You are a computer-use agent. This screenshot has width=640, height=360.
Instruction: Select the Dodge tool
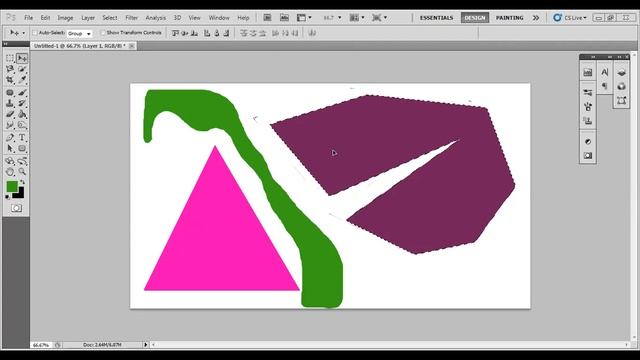click(22, 124)
